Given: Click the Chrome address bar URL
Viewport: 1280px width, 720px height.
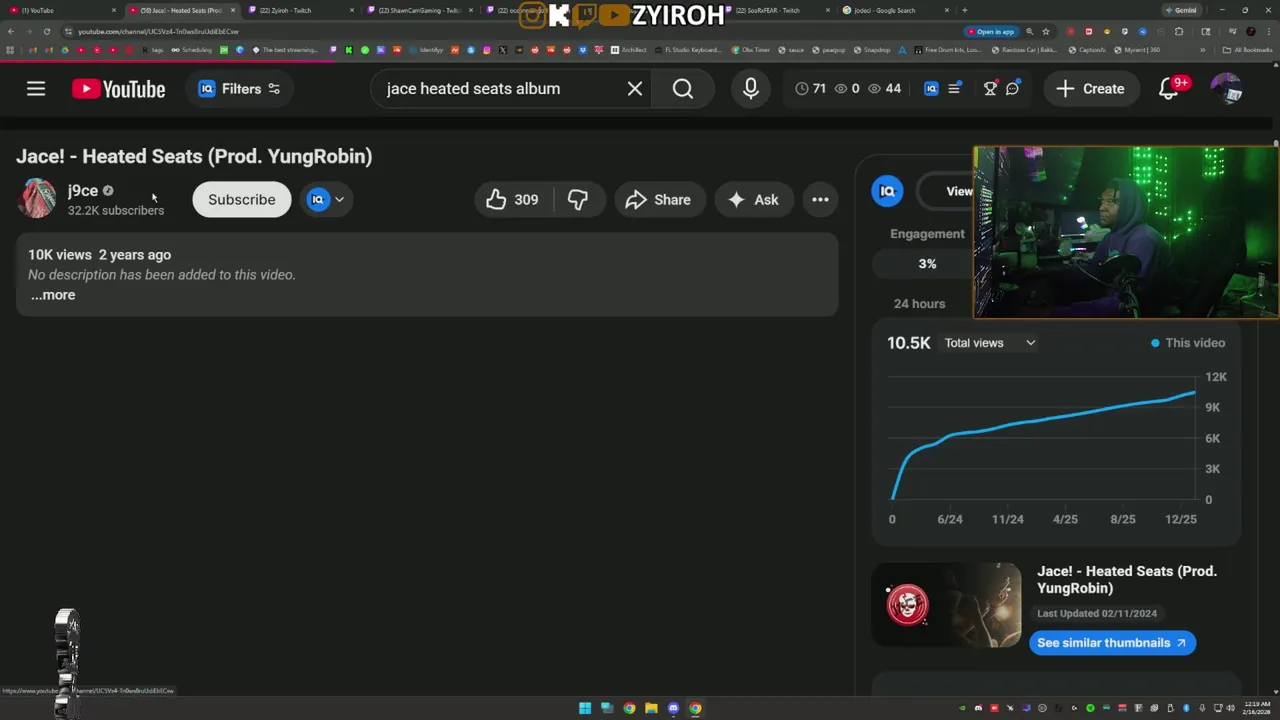Looking at the screenshot, I should click(158, 31).
